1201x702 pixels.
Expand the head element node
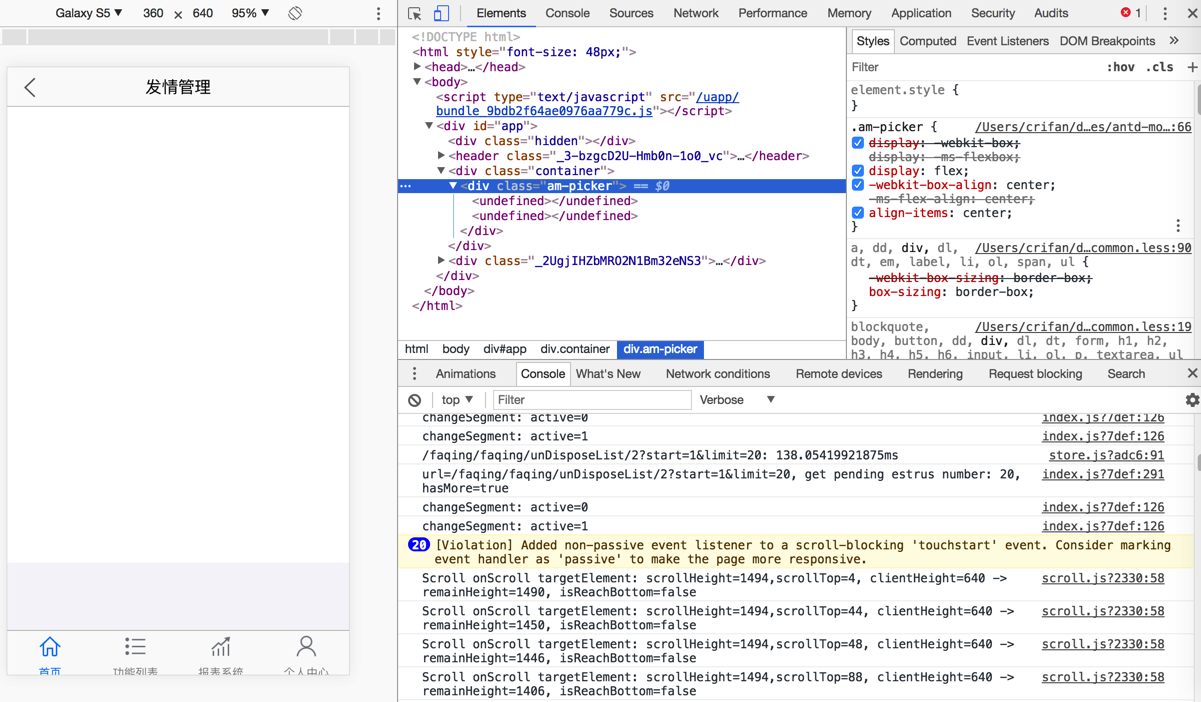point(418,67)
